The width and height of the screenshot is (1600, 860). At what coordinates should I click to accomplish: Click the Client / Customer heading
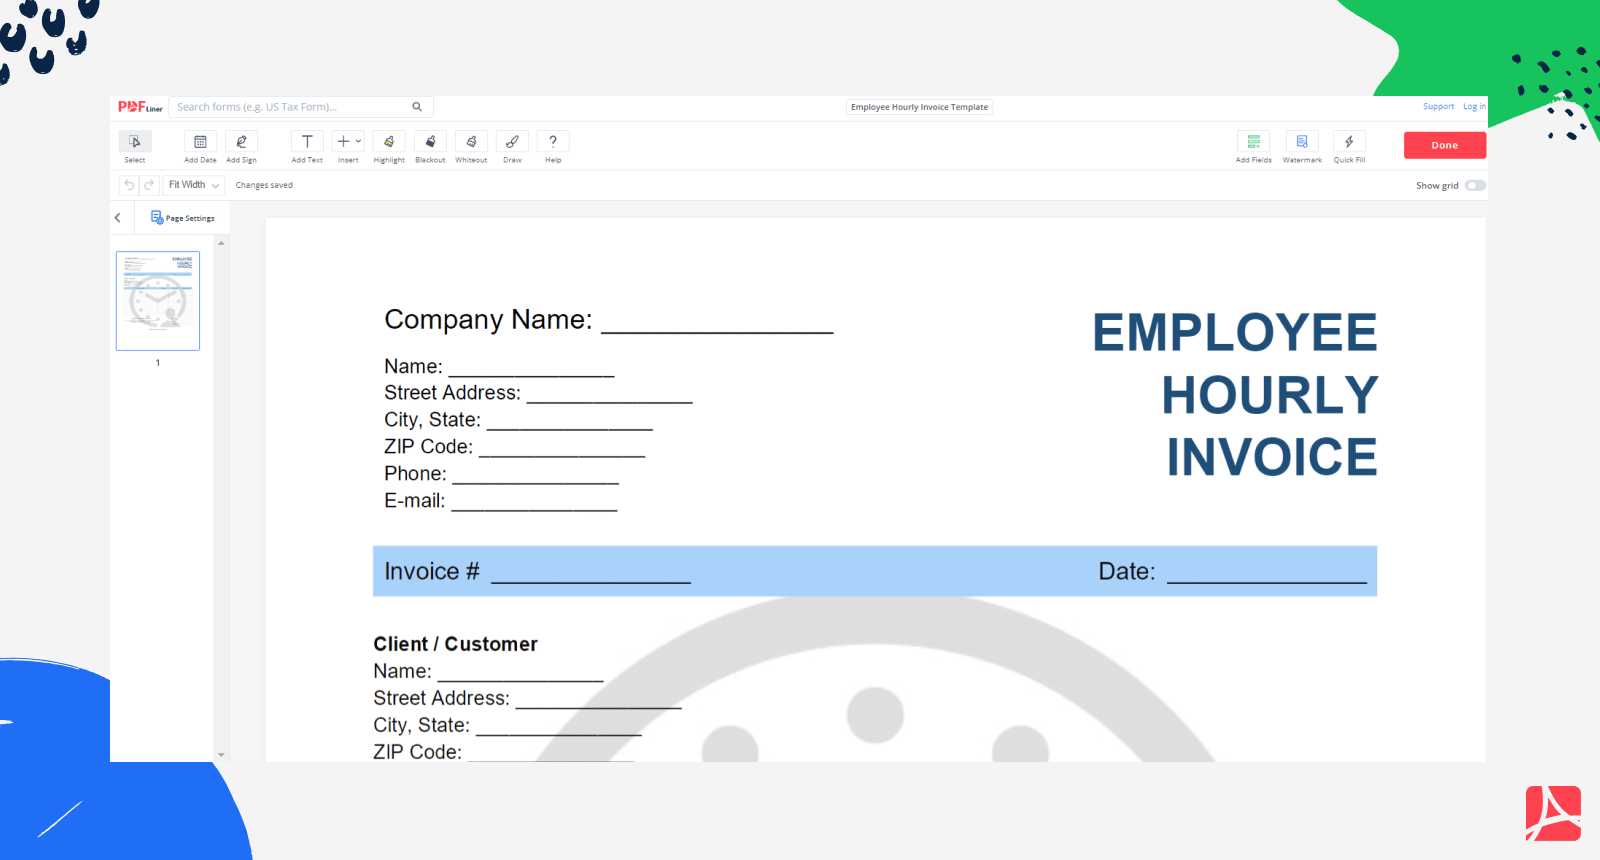point(455,644)
